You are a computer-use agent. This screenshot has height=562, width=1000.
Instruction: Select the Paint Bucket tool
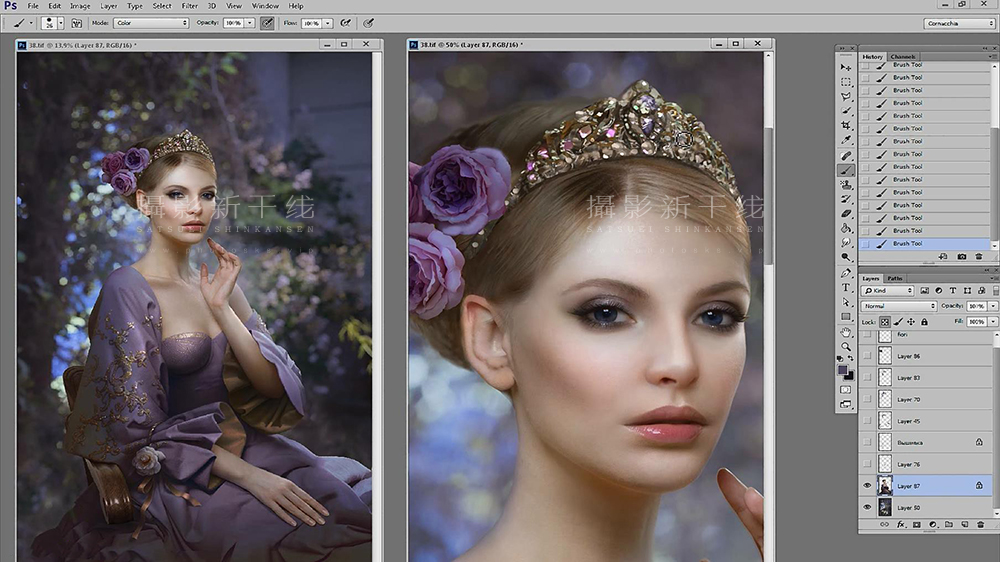coord(846,228)
